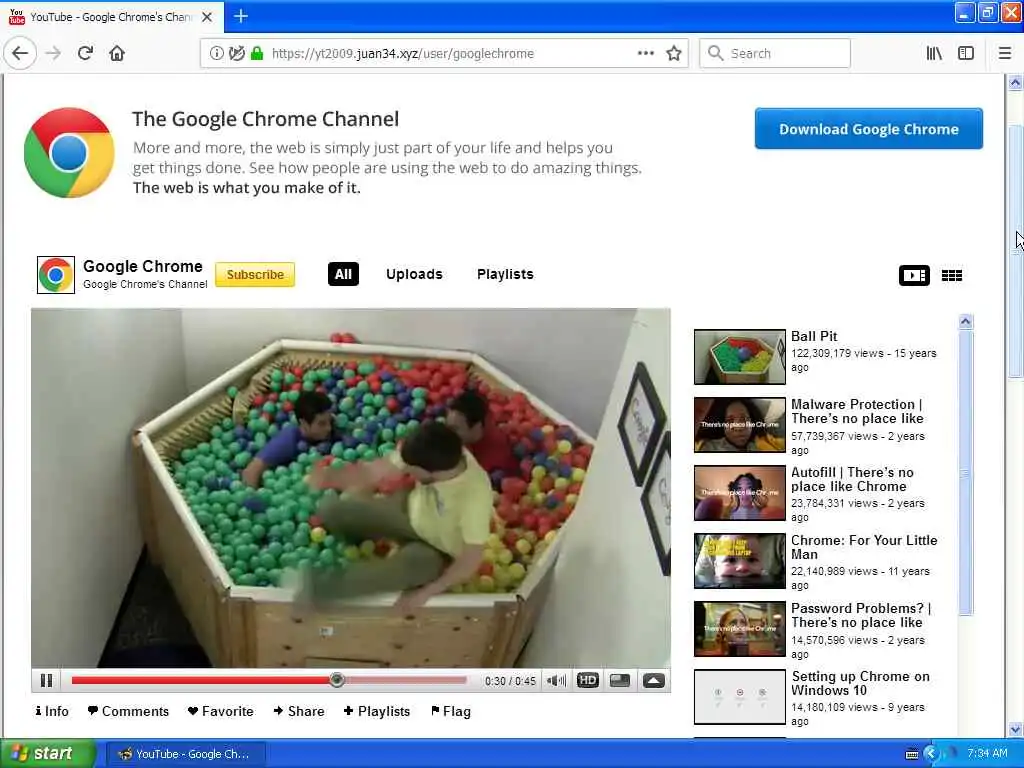The width and height of the screenshot is (1024, 768).
Task: Open the Firefox hamburger menu
Action: click(x=1005, y=54)
